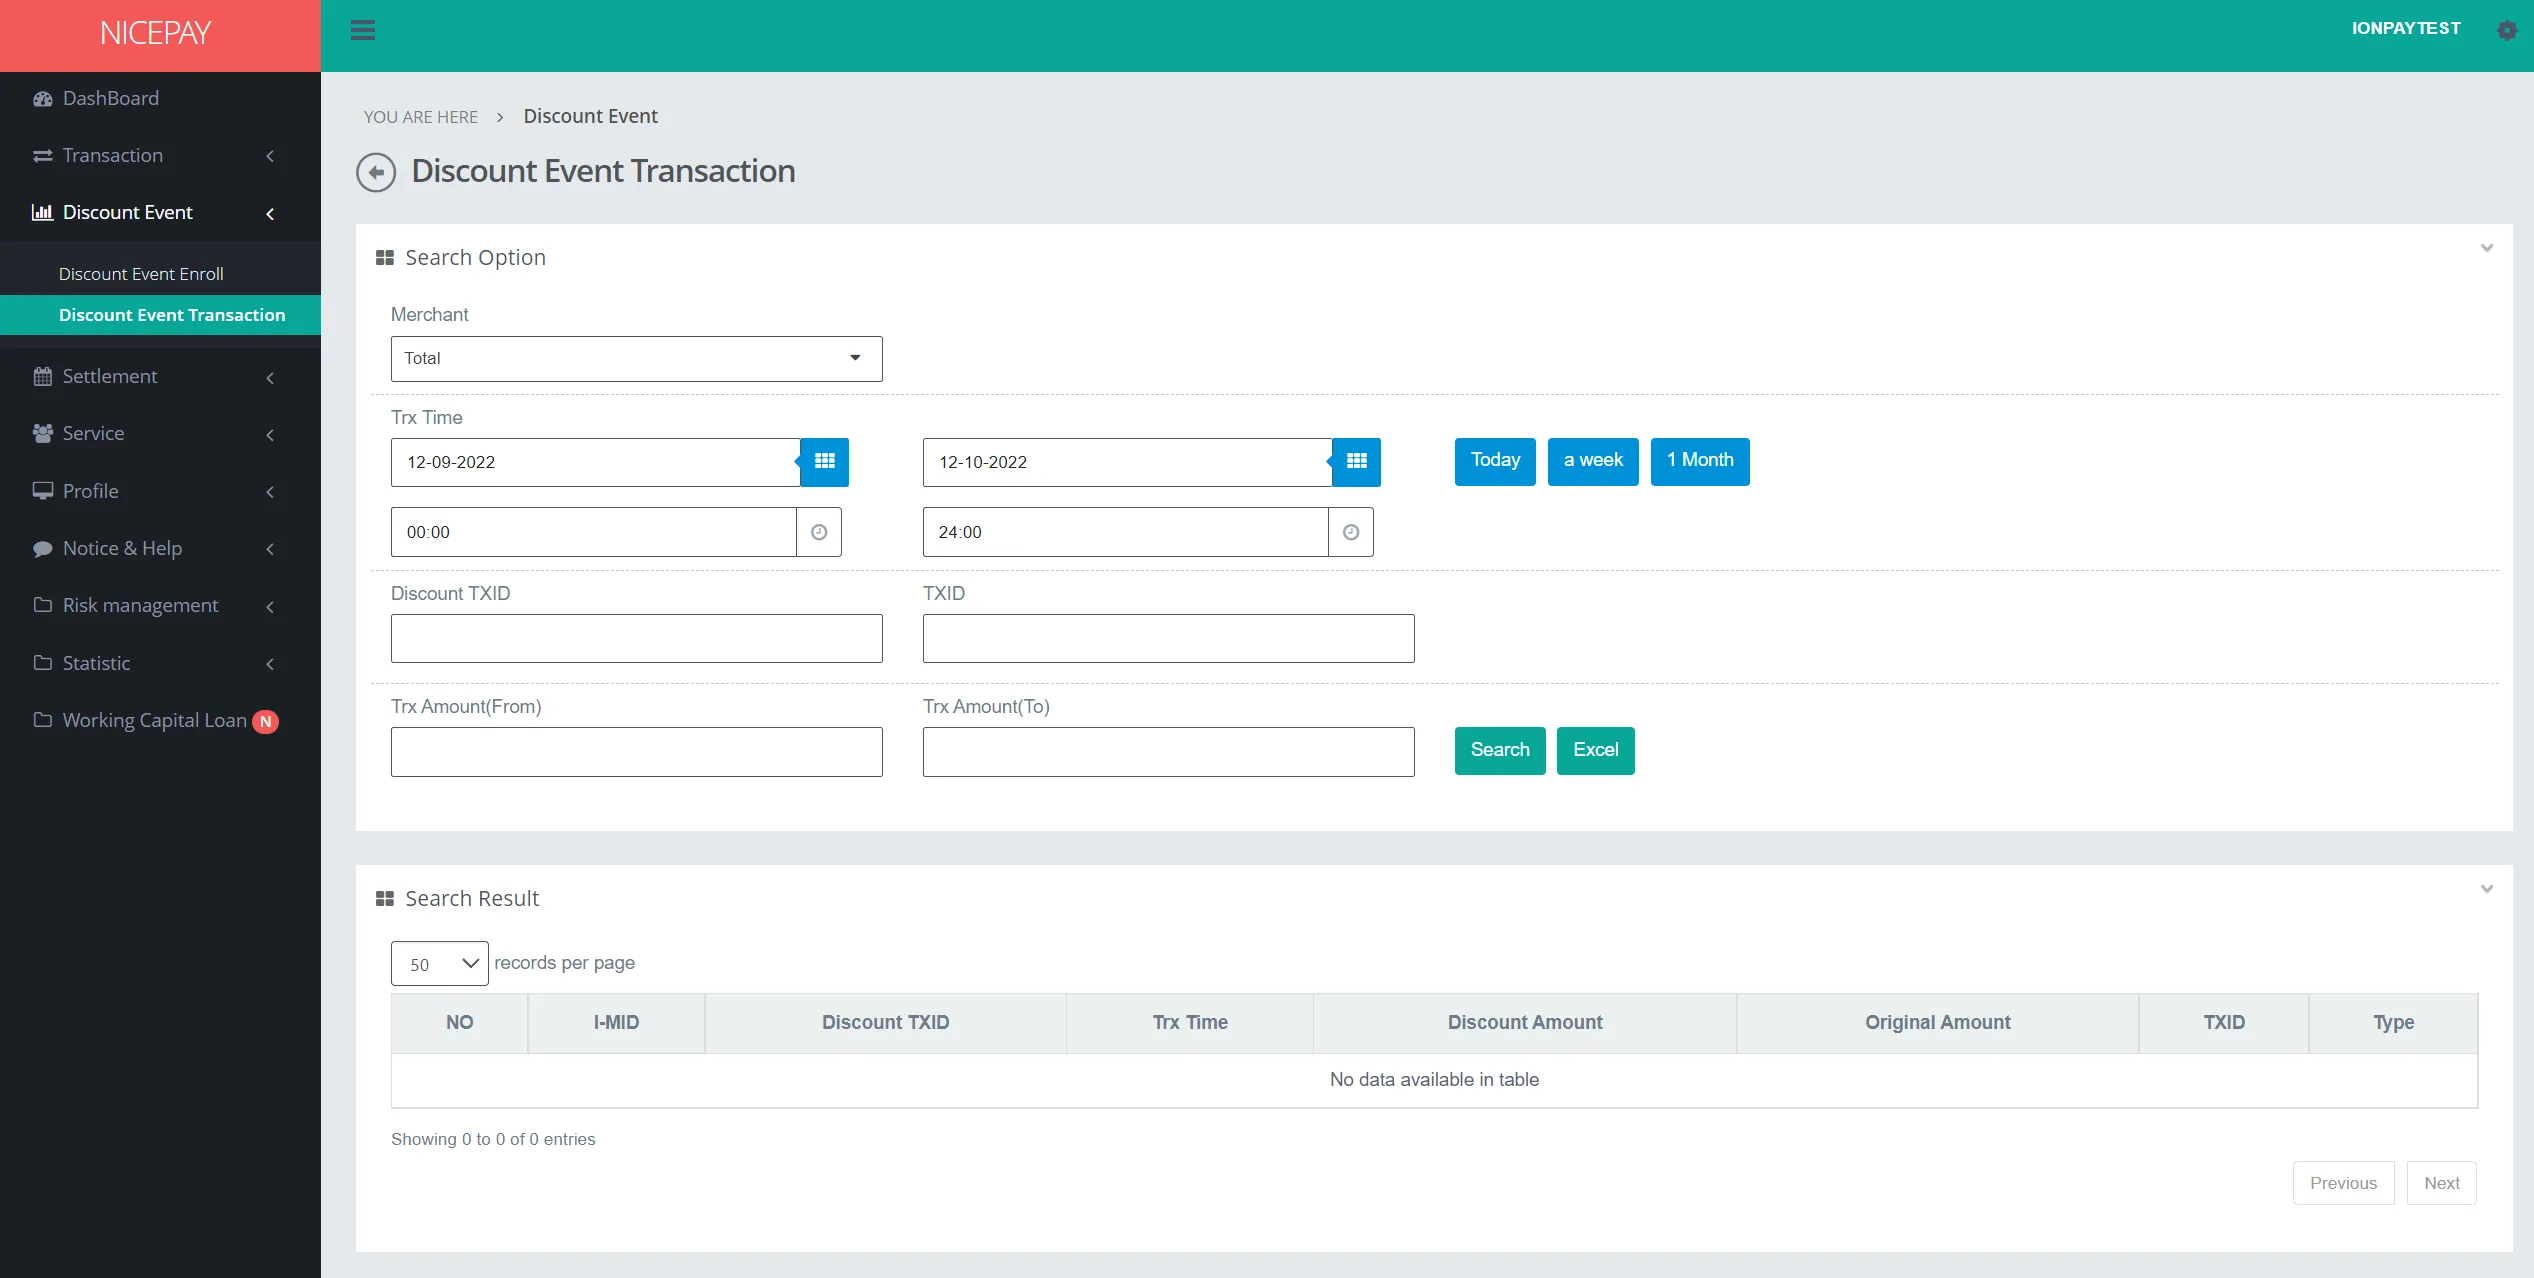Expand the Notice & Help chevron
Image resolution: width=2534 pixels, height=1278 pixels.
point(270,549)
